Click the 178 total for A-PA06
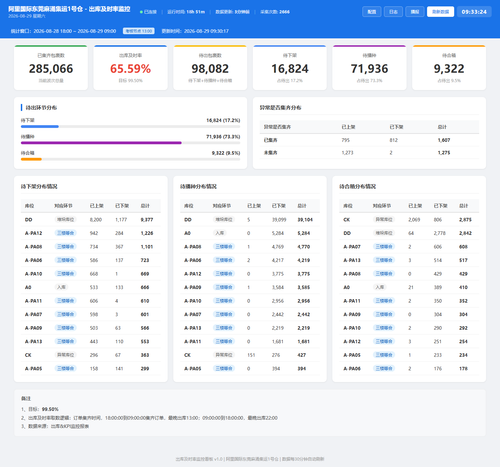This screenshot has height=467, width=500. (463, 369)
